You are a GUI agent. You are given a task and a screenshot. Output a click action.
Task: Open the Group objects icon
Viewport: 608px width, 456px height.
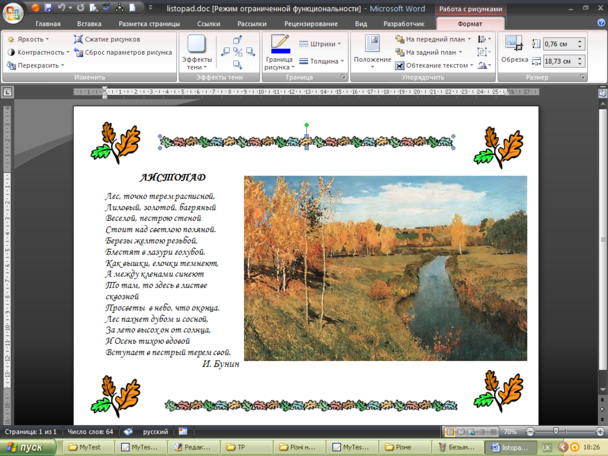(484, 52)
